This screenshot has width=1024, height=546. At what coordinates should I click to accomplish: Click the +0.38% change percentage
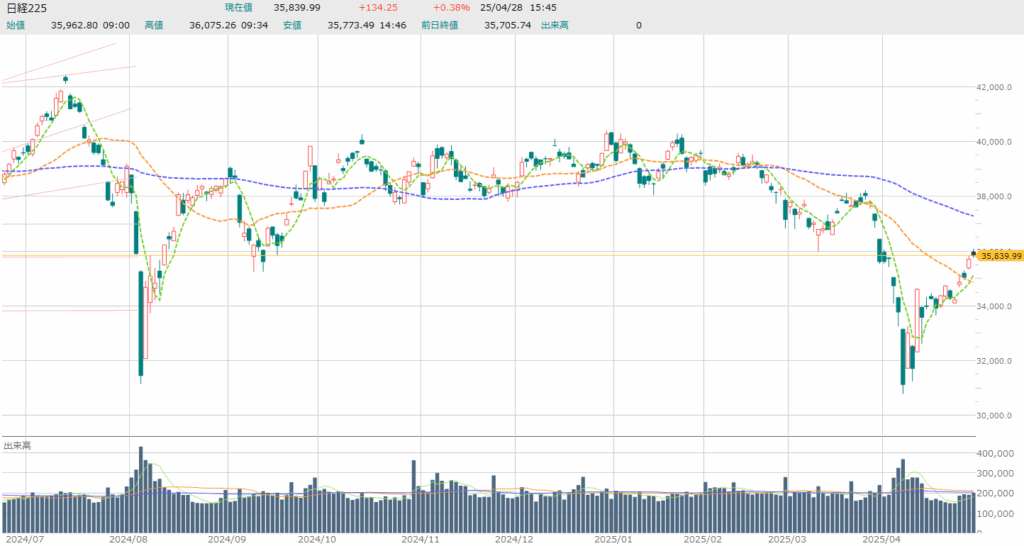coord(451,8)
